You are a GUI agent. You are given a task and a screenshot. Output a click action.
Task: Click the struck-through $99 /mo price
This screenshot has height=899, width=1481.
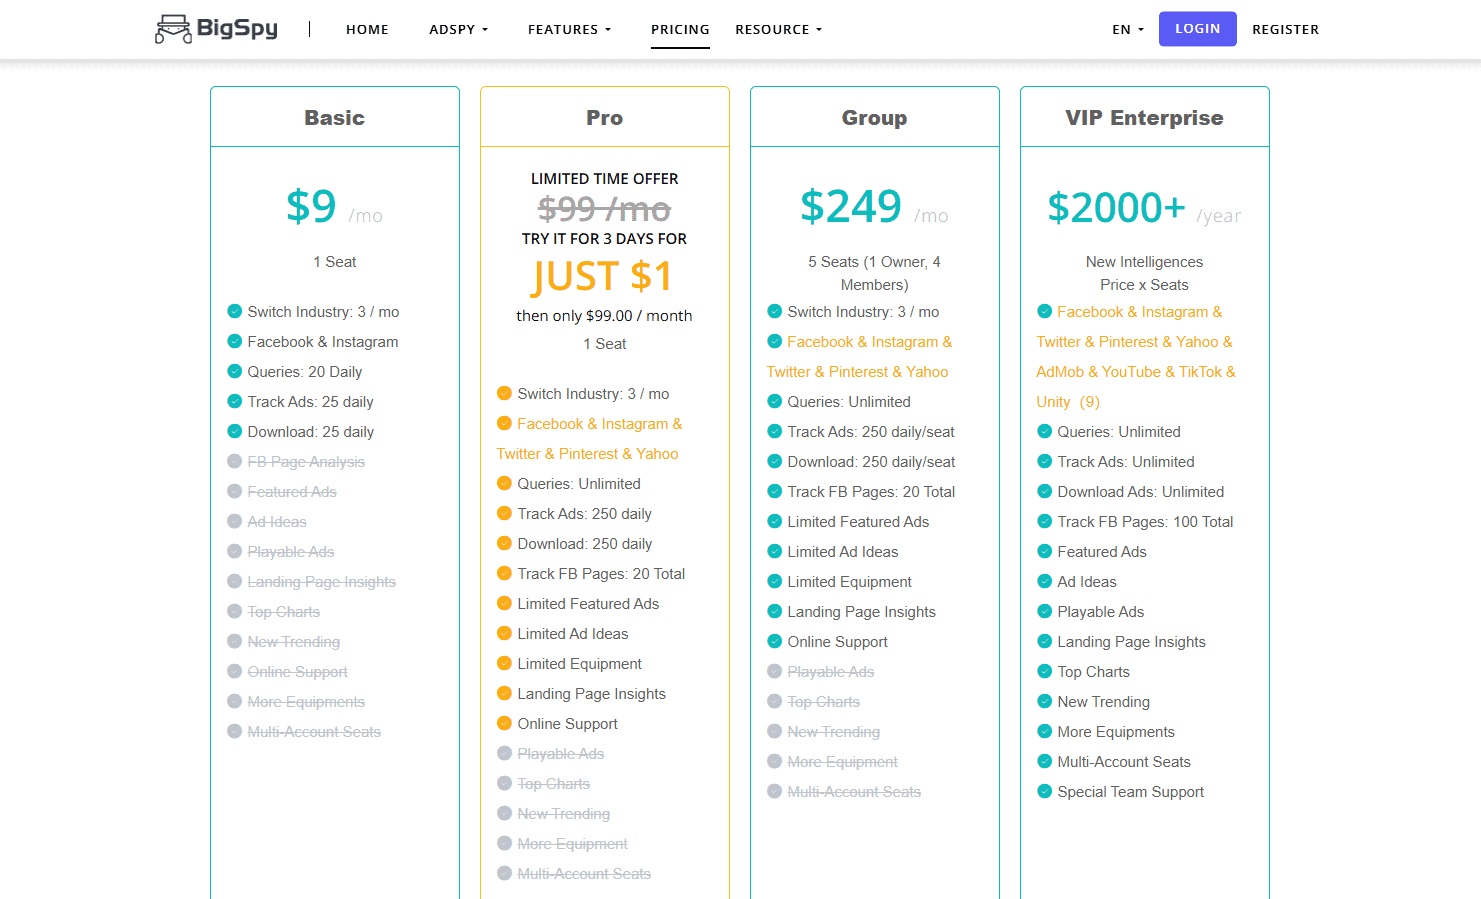604,209
